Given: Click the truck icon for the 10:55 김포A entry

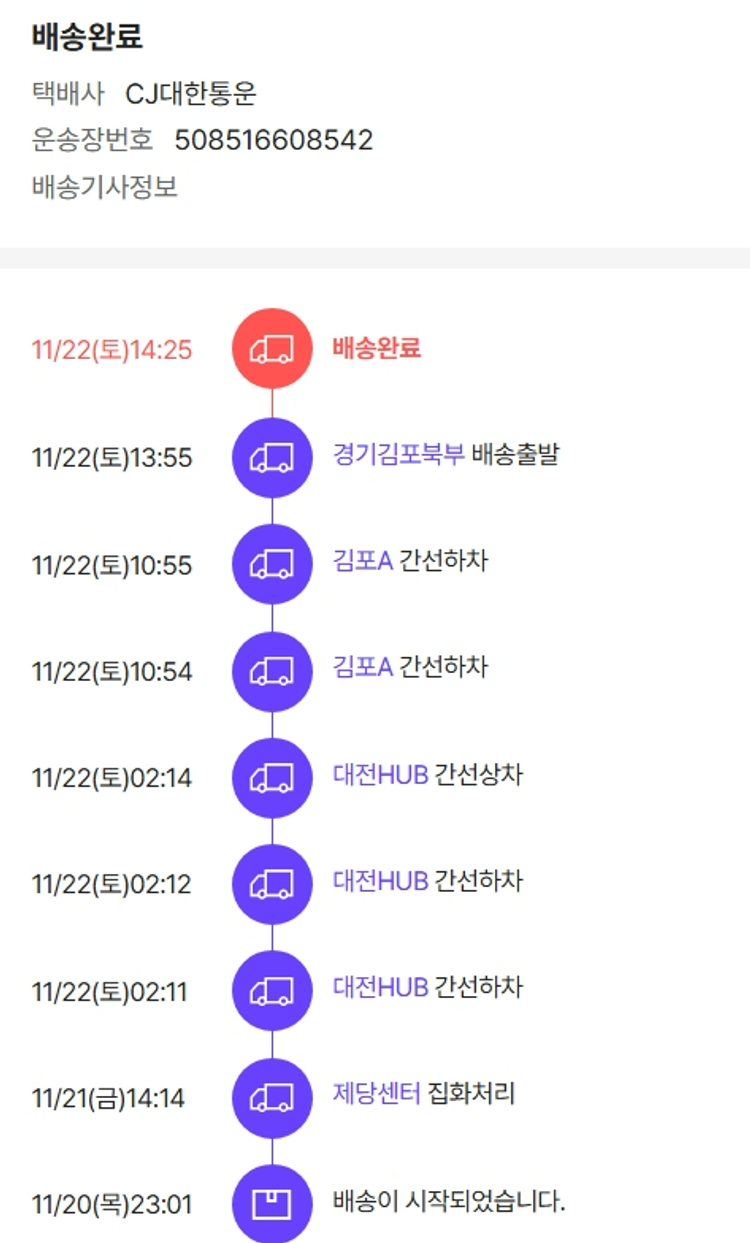Looking at the screenshot, I should pyautogui.click(x=272, y=564).
